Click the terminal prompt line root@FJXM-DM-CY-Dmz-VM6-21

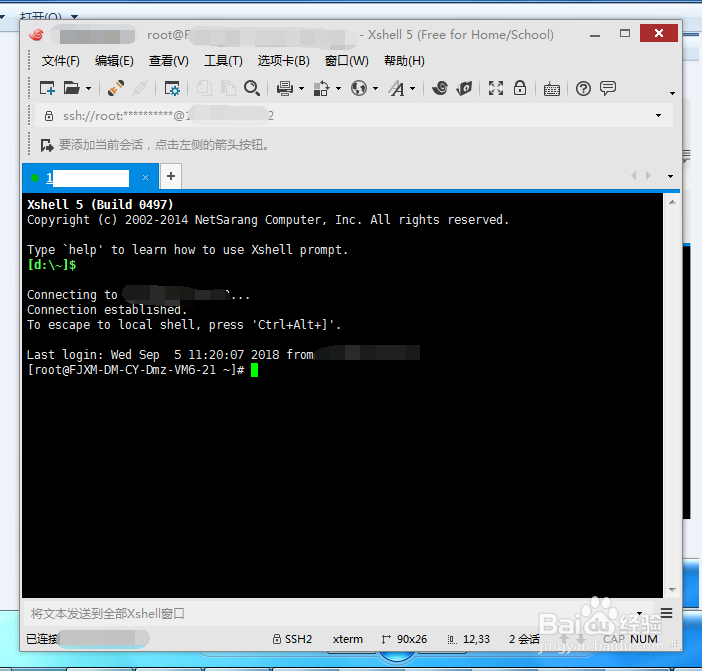coord(136,370)
